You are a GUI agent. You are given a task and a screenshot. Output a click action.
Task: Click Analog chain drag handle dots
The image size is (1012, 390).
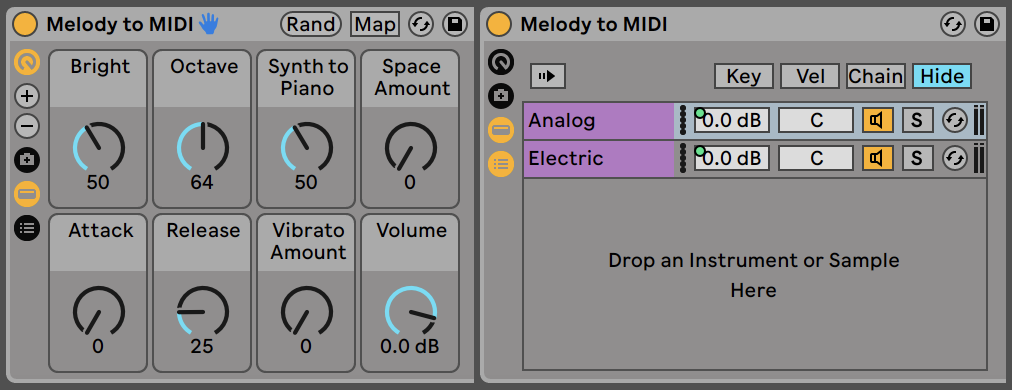coord(683,120)
